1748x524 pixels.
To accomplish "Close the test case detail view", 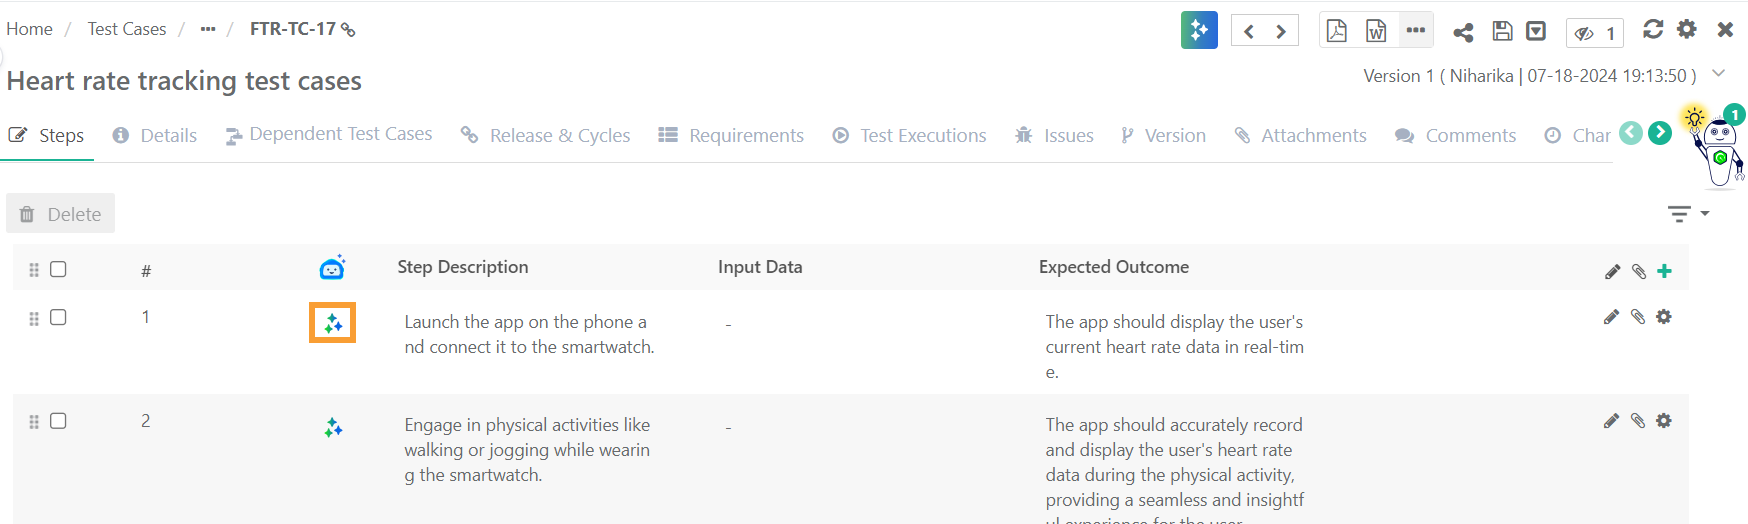I will point(1725,29).
